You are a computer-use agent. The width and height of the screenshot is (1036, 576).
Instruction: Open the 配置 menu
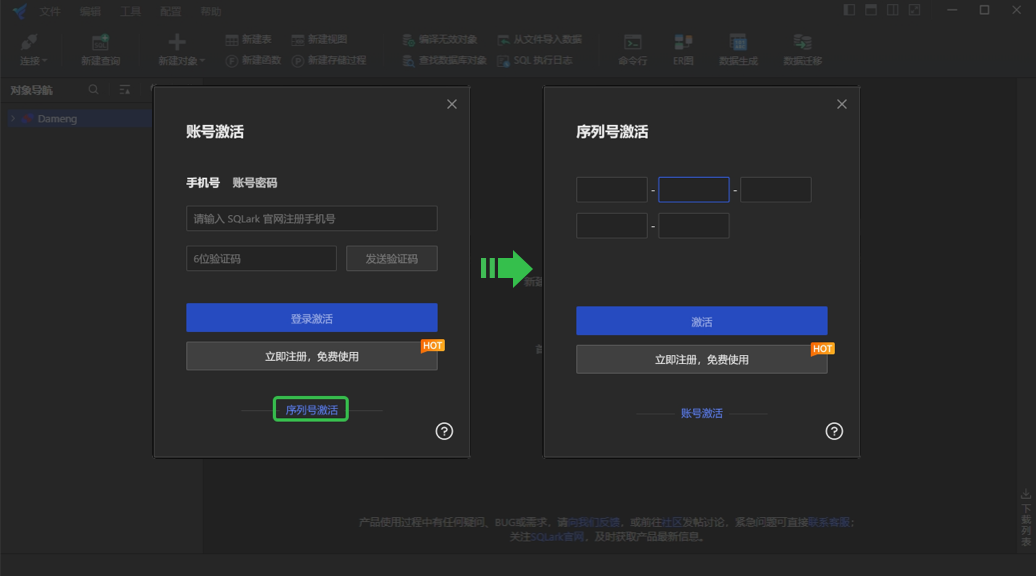[x=170, y=11]
